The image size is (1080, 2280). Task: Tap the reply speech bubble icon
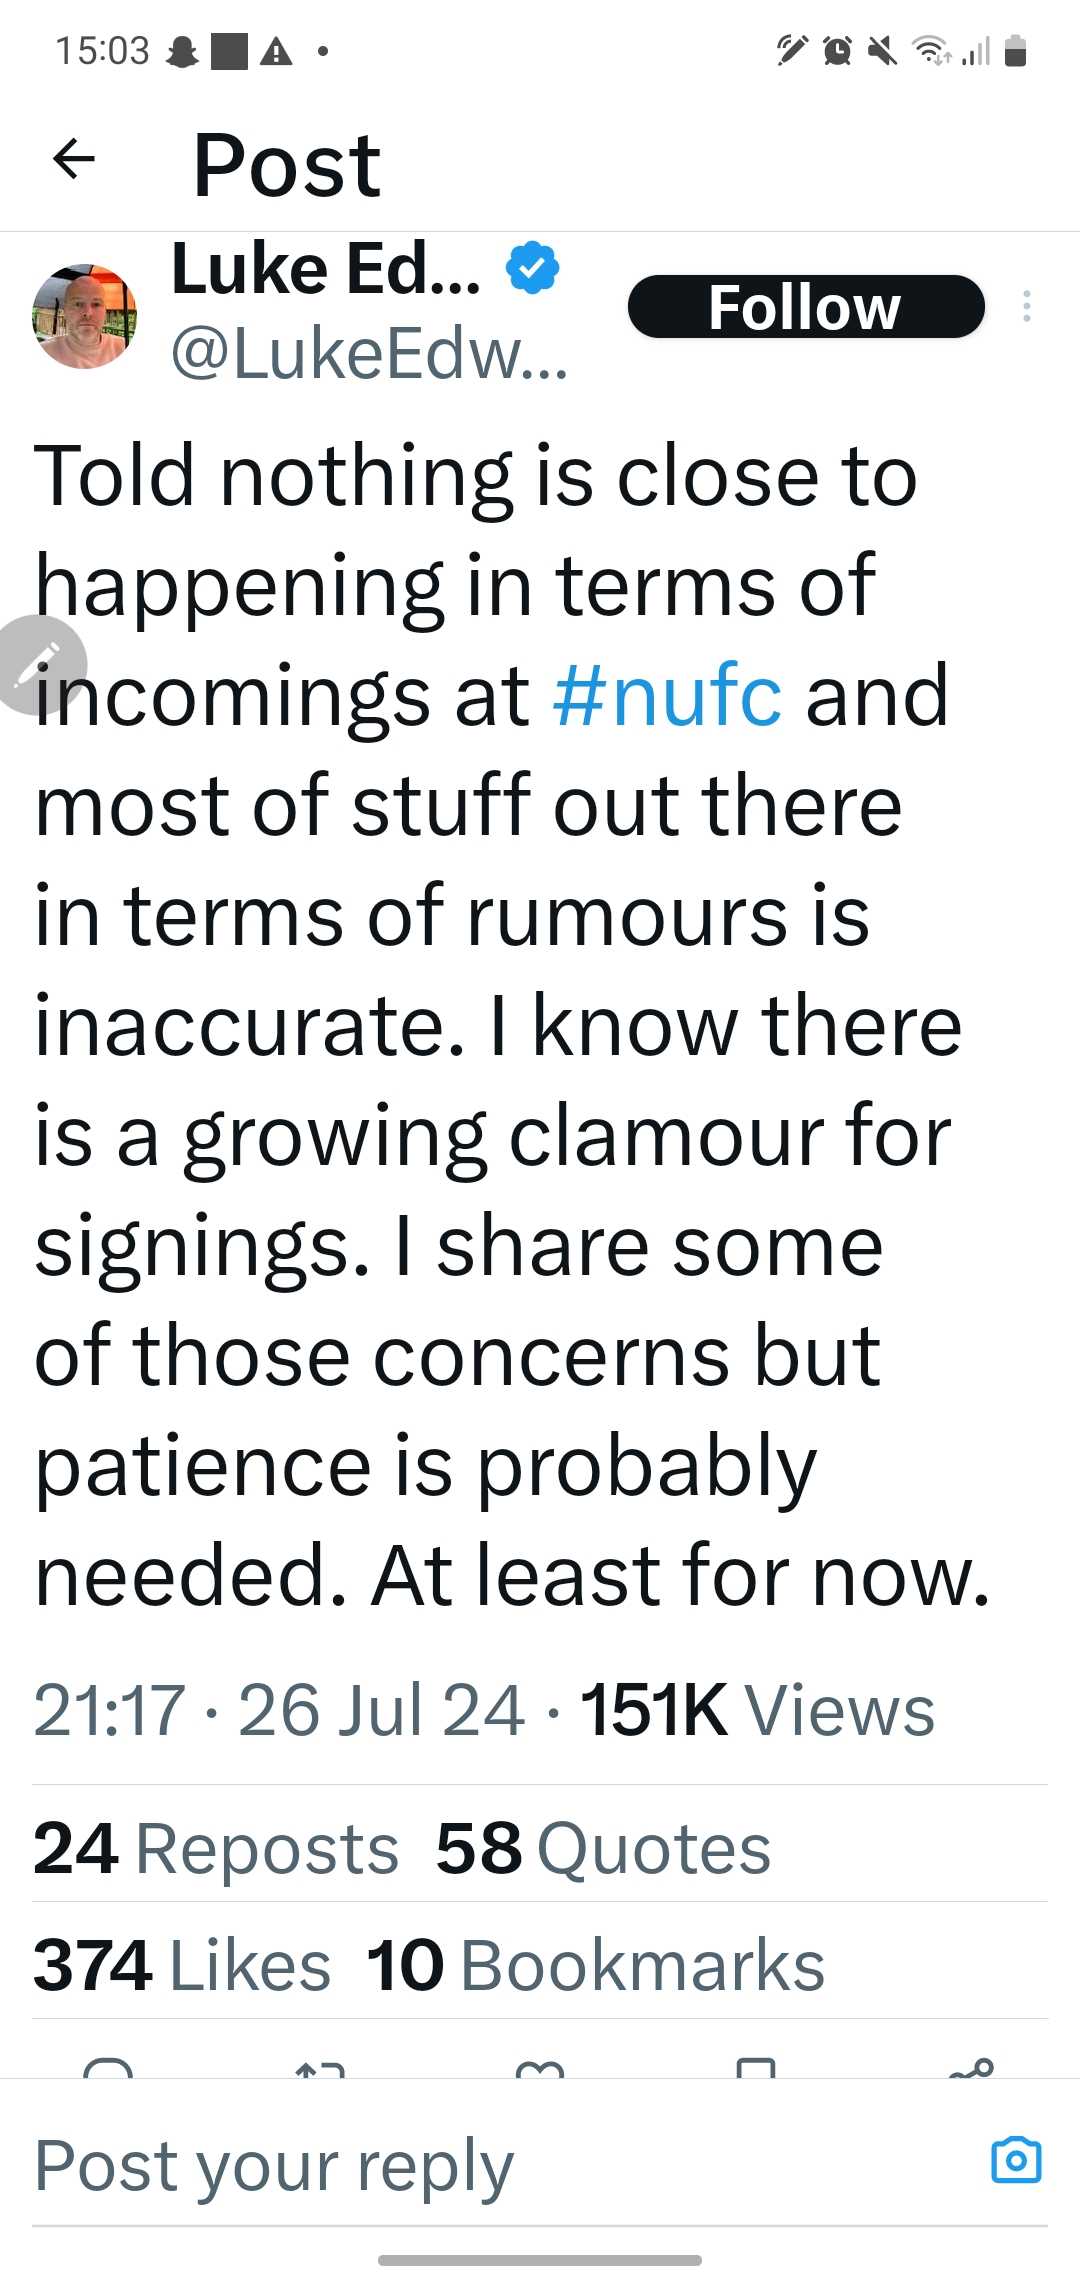[108, 2068]
